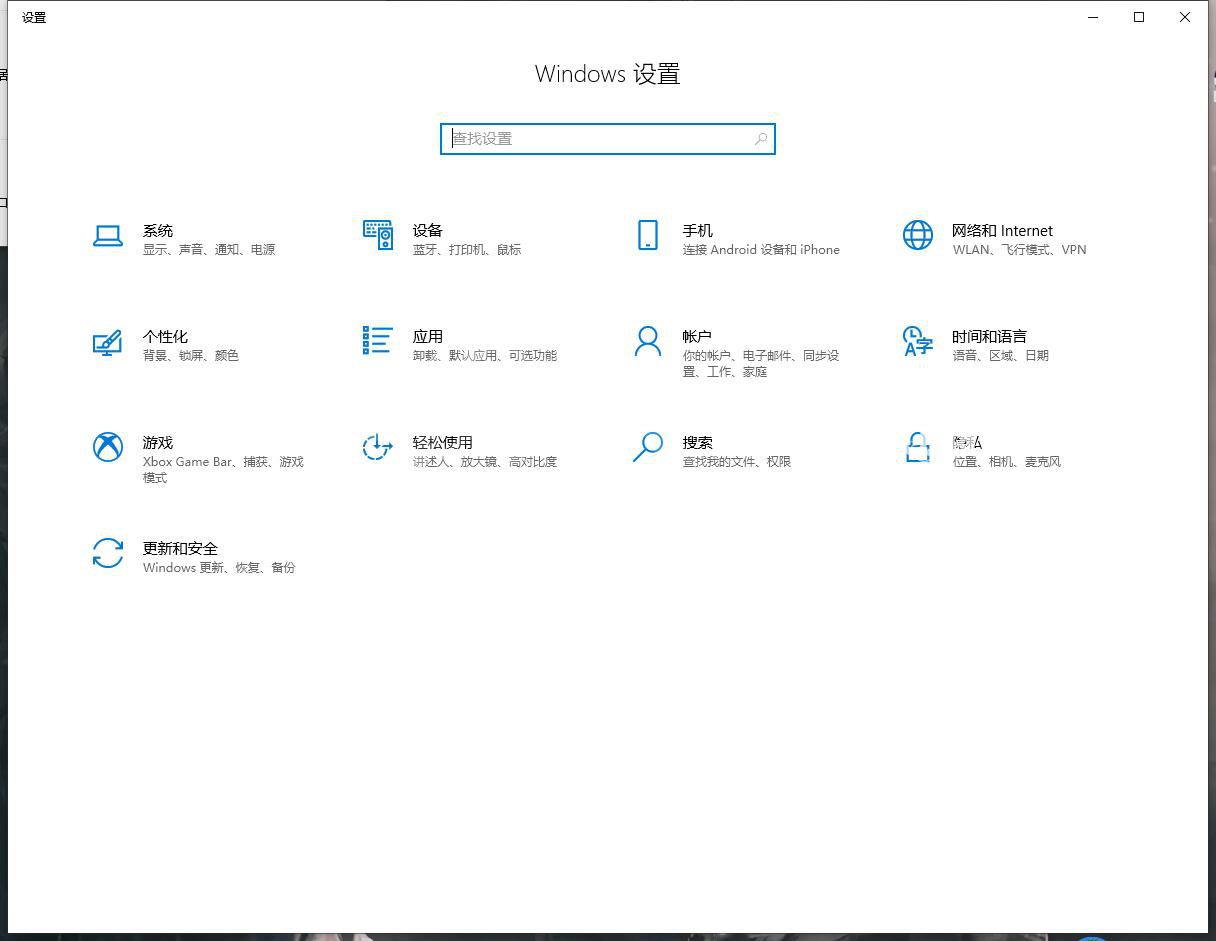Maximize the 设置 window

(x=1139, y=17)
